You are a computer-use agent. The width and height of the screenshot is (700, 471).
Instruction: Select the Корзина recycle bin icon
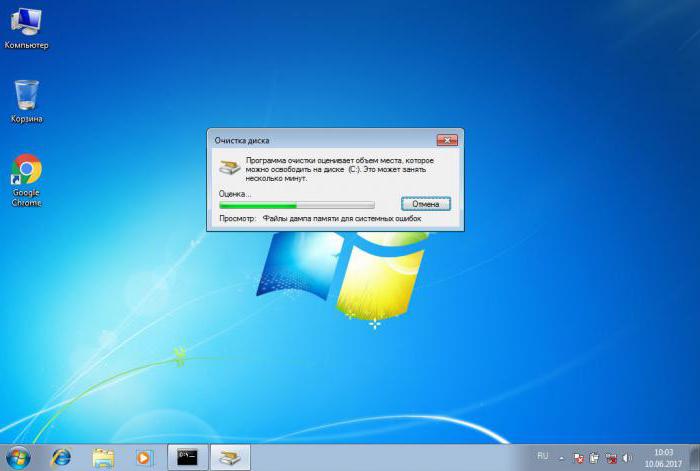click(26, 101)
